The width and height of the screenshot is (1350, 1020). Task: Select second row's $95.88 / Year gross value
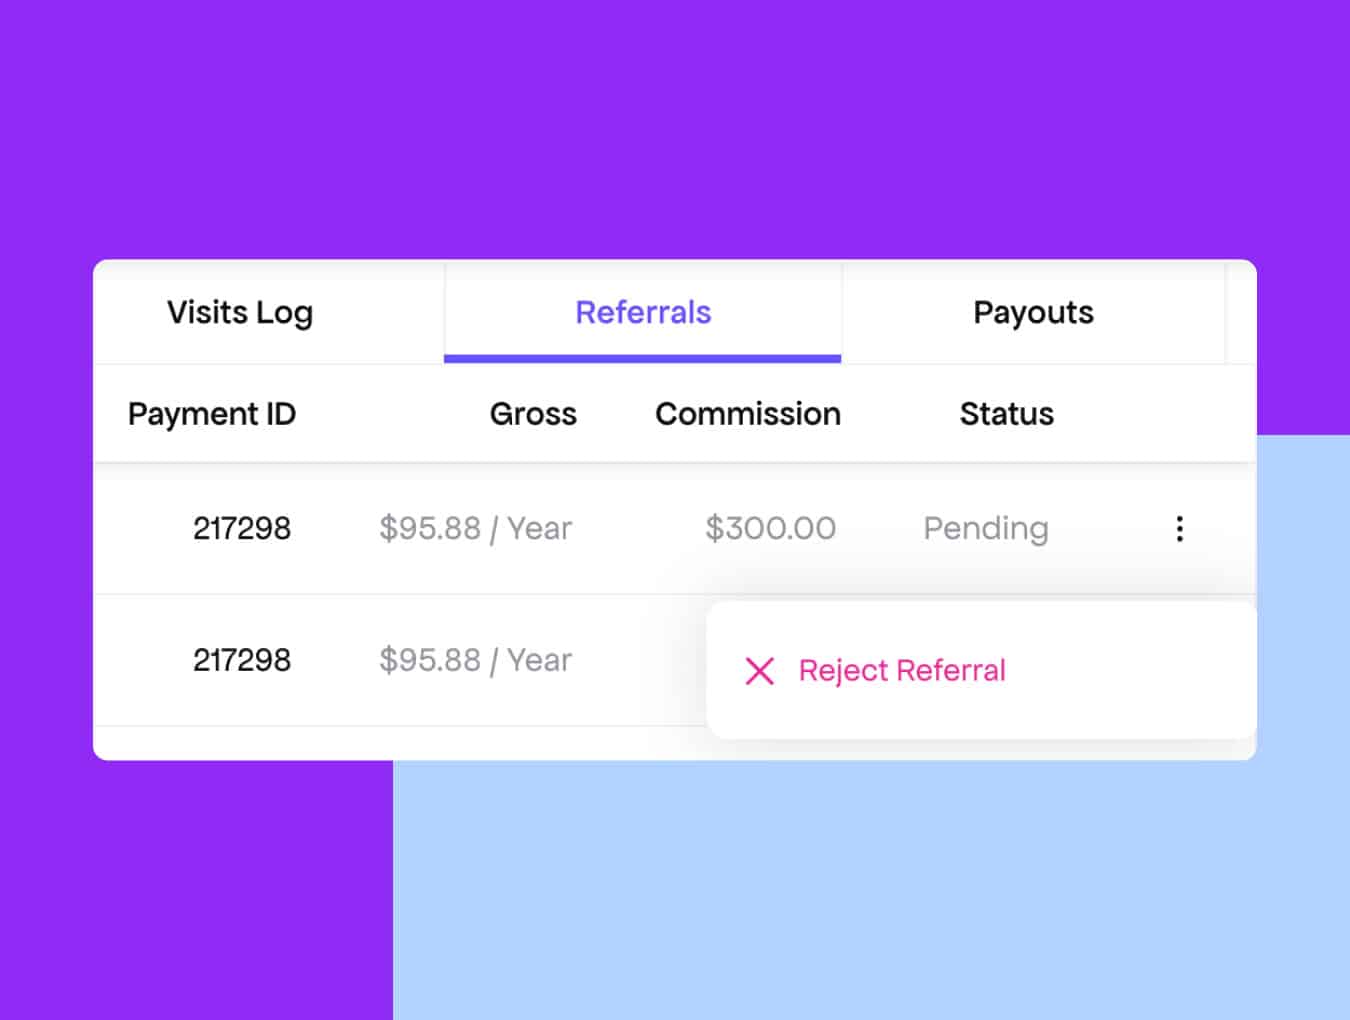[x=475, y=660]
